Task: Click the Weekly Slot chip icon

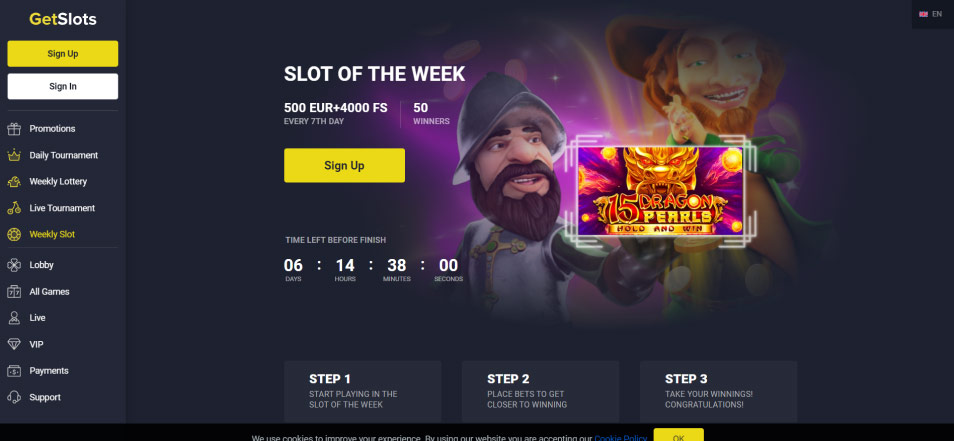Action: [14, 234]
